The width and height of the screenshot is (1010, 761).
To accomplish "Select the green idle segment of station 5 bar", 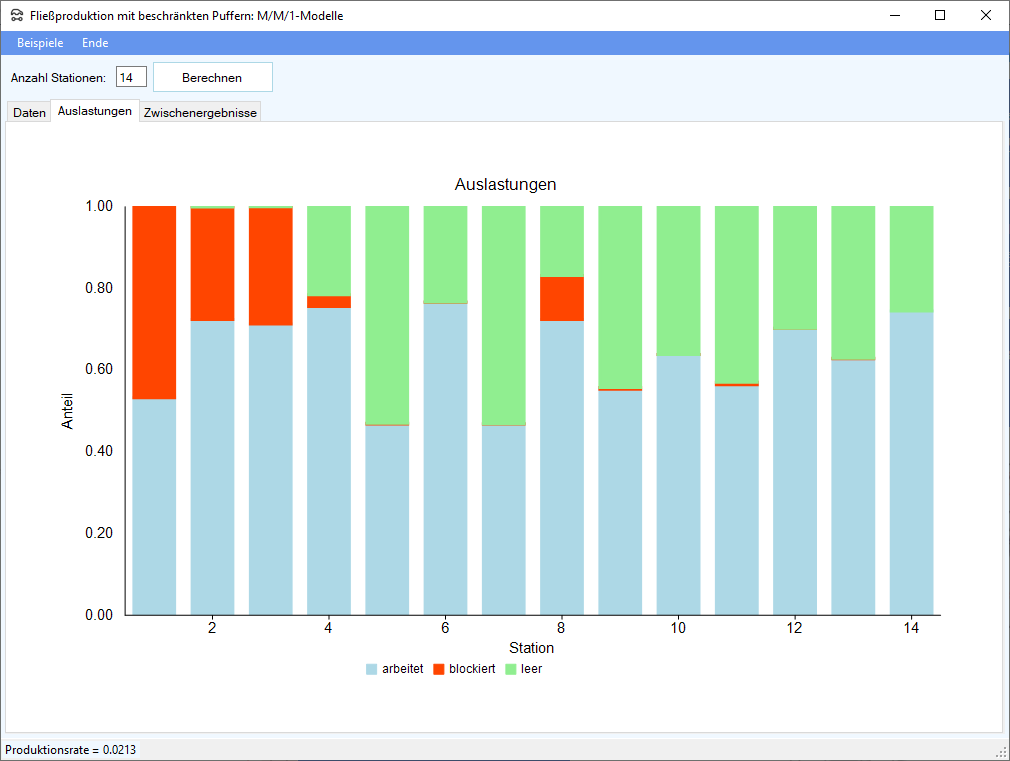I will click(387, 315).
